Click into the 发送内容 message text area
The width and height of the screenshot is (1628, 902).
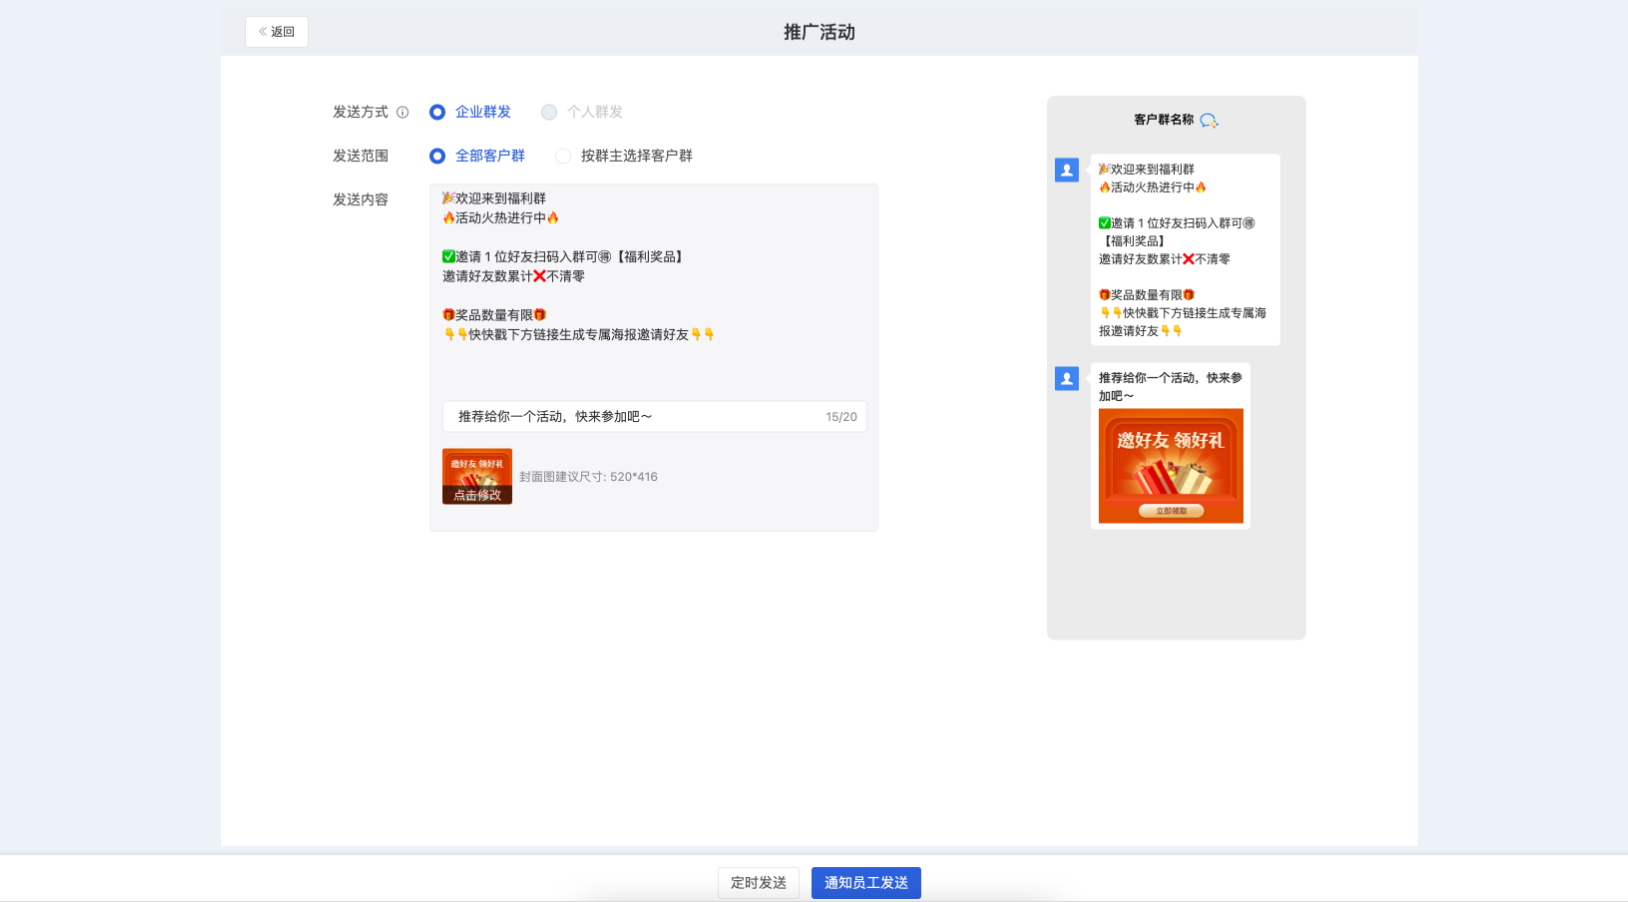654,288
